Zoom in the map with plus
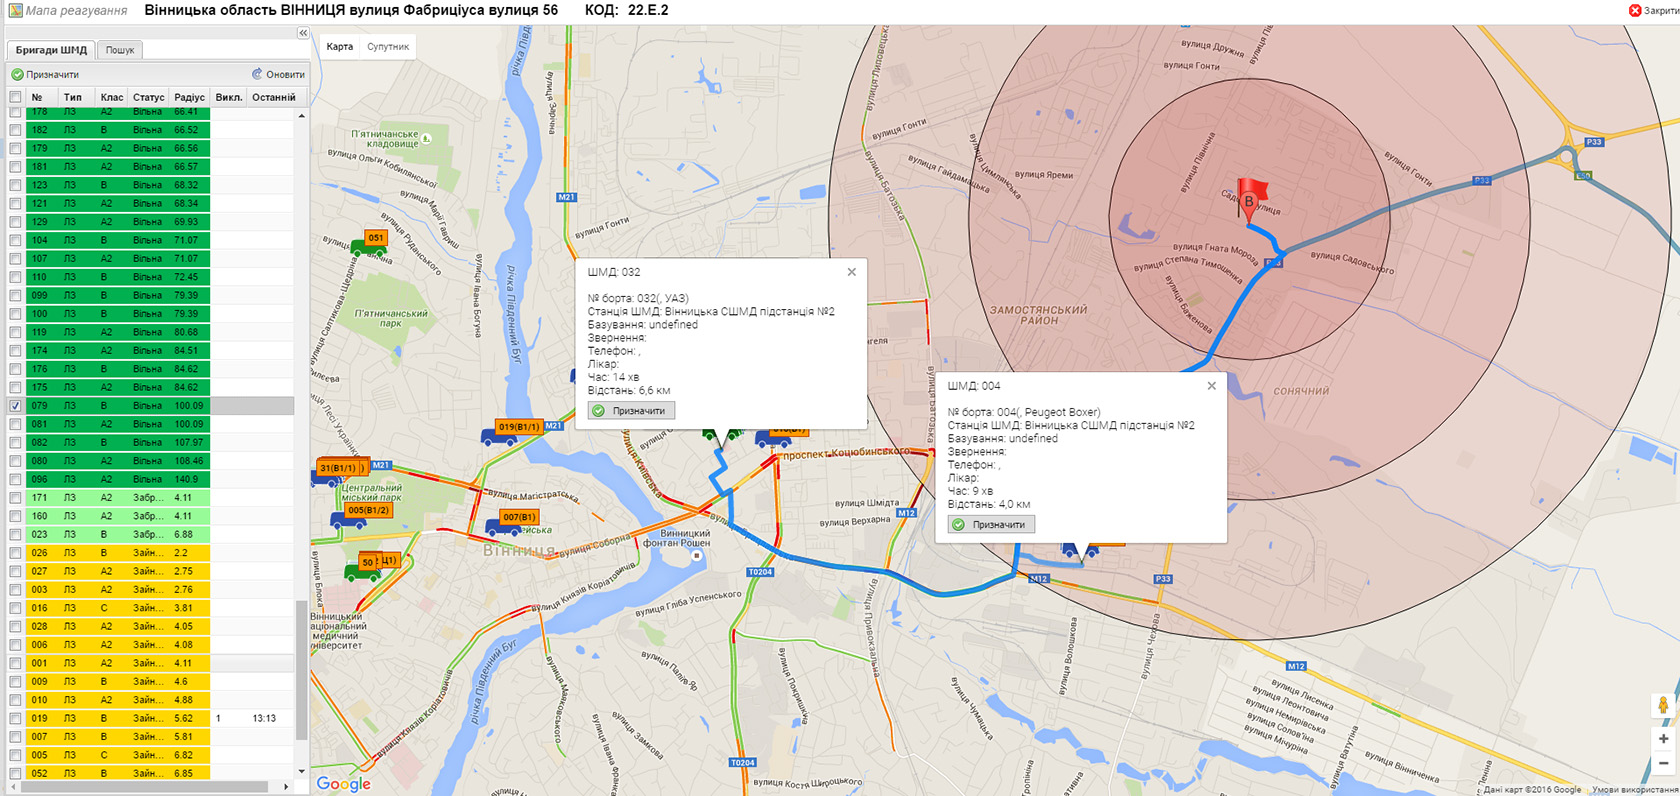The width and height of the screenshot is (1680, 796). [x=1664, y=739]
